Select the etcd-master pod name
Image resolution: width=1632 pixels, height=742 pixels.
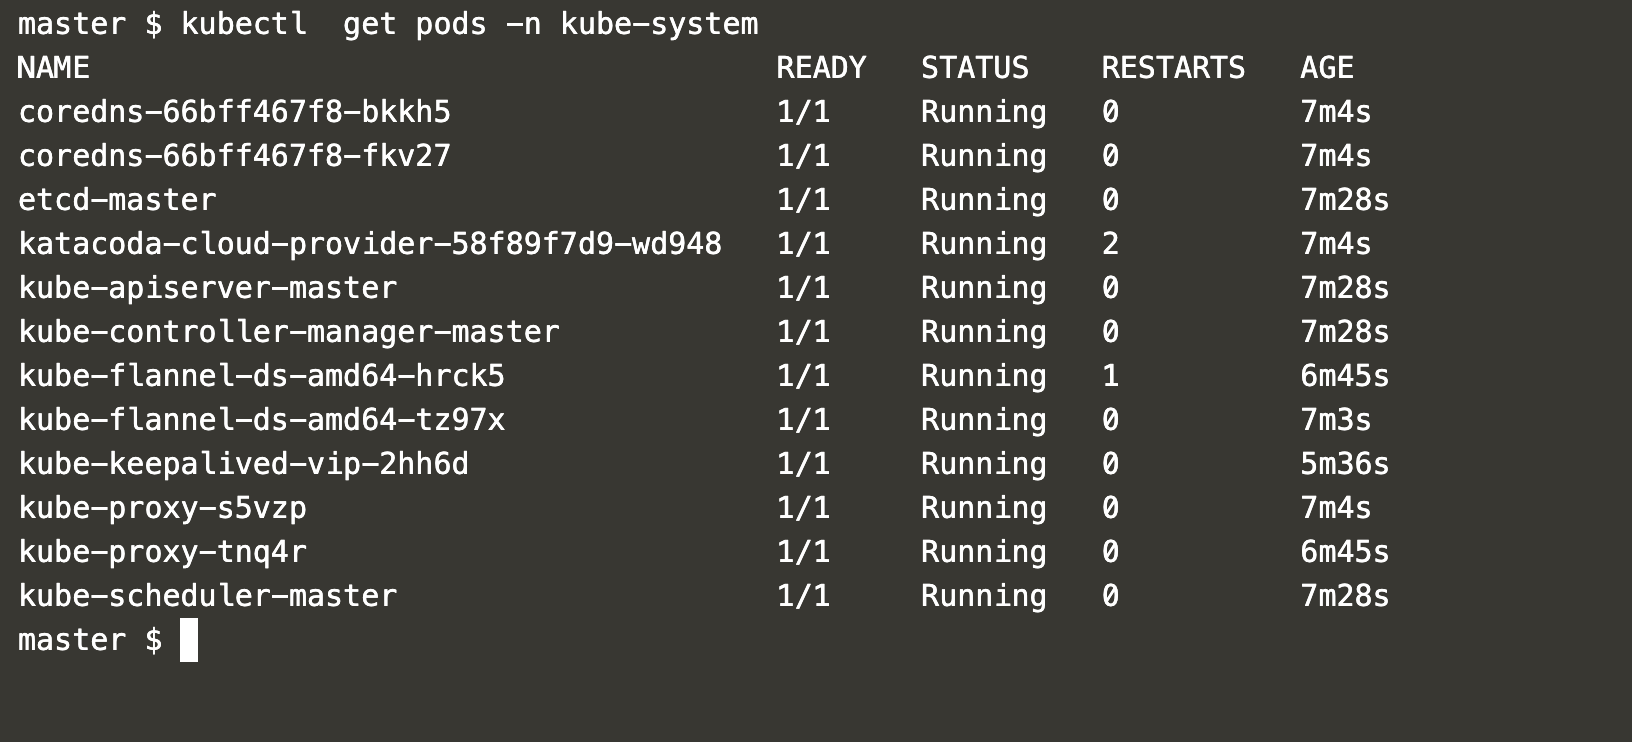click(117, 200)
